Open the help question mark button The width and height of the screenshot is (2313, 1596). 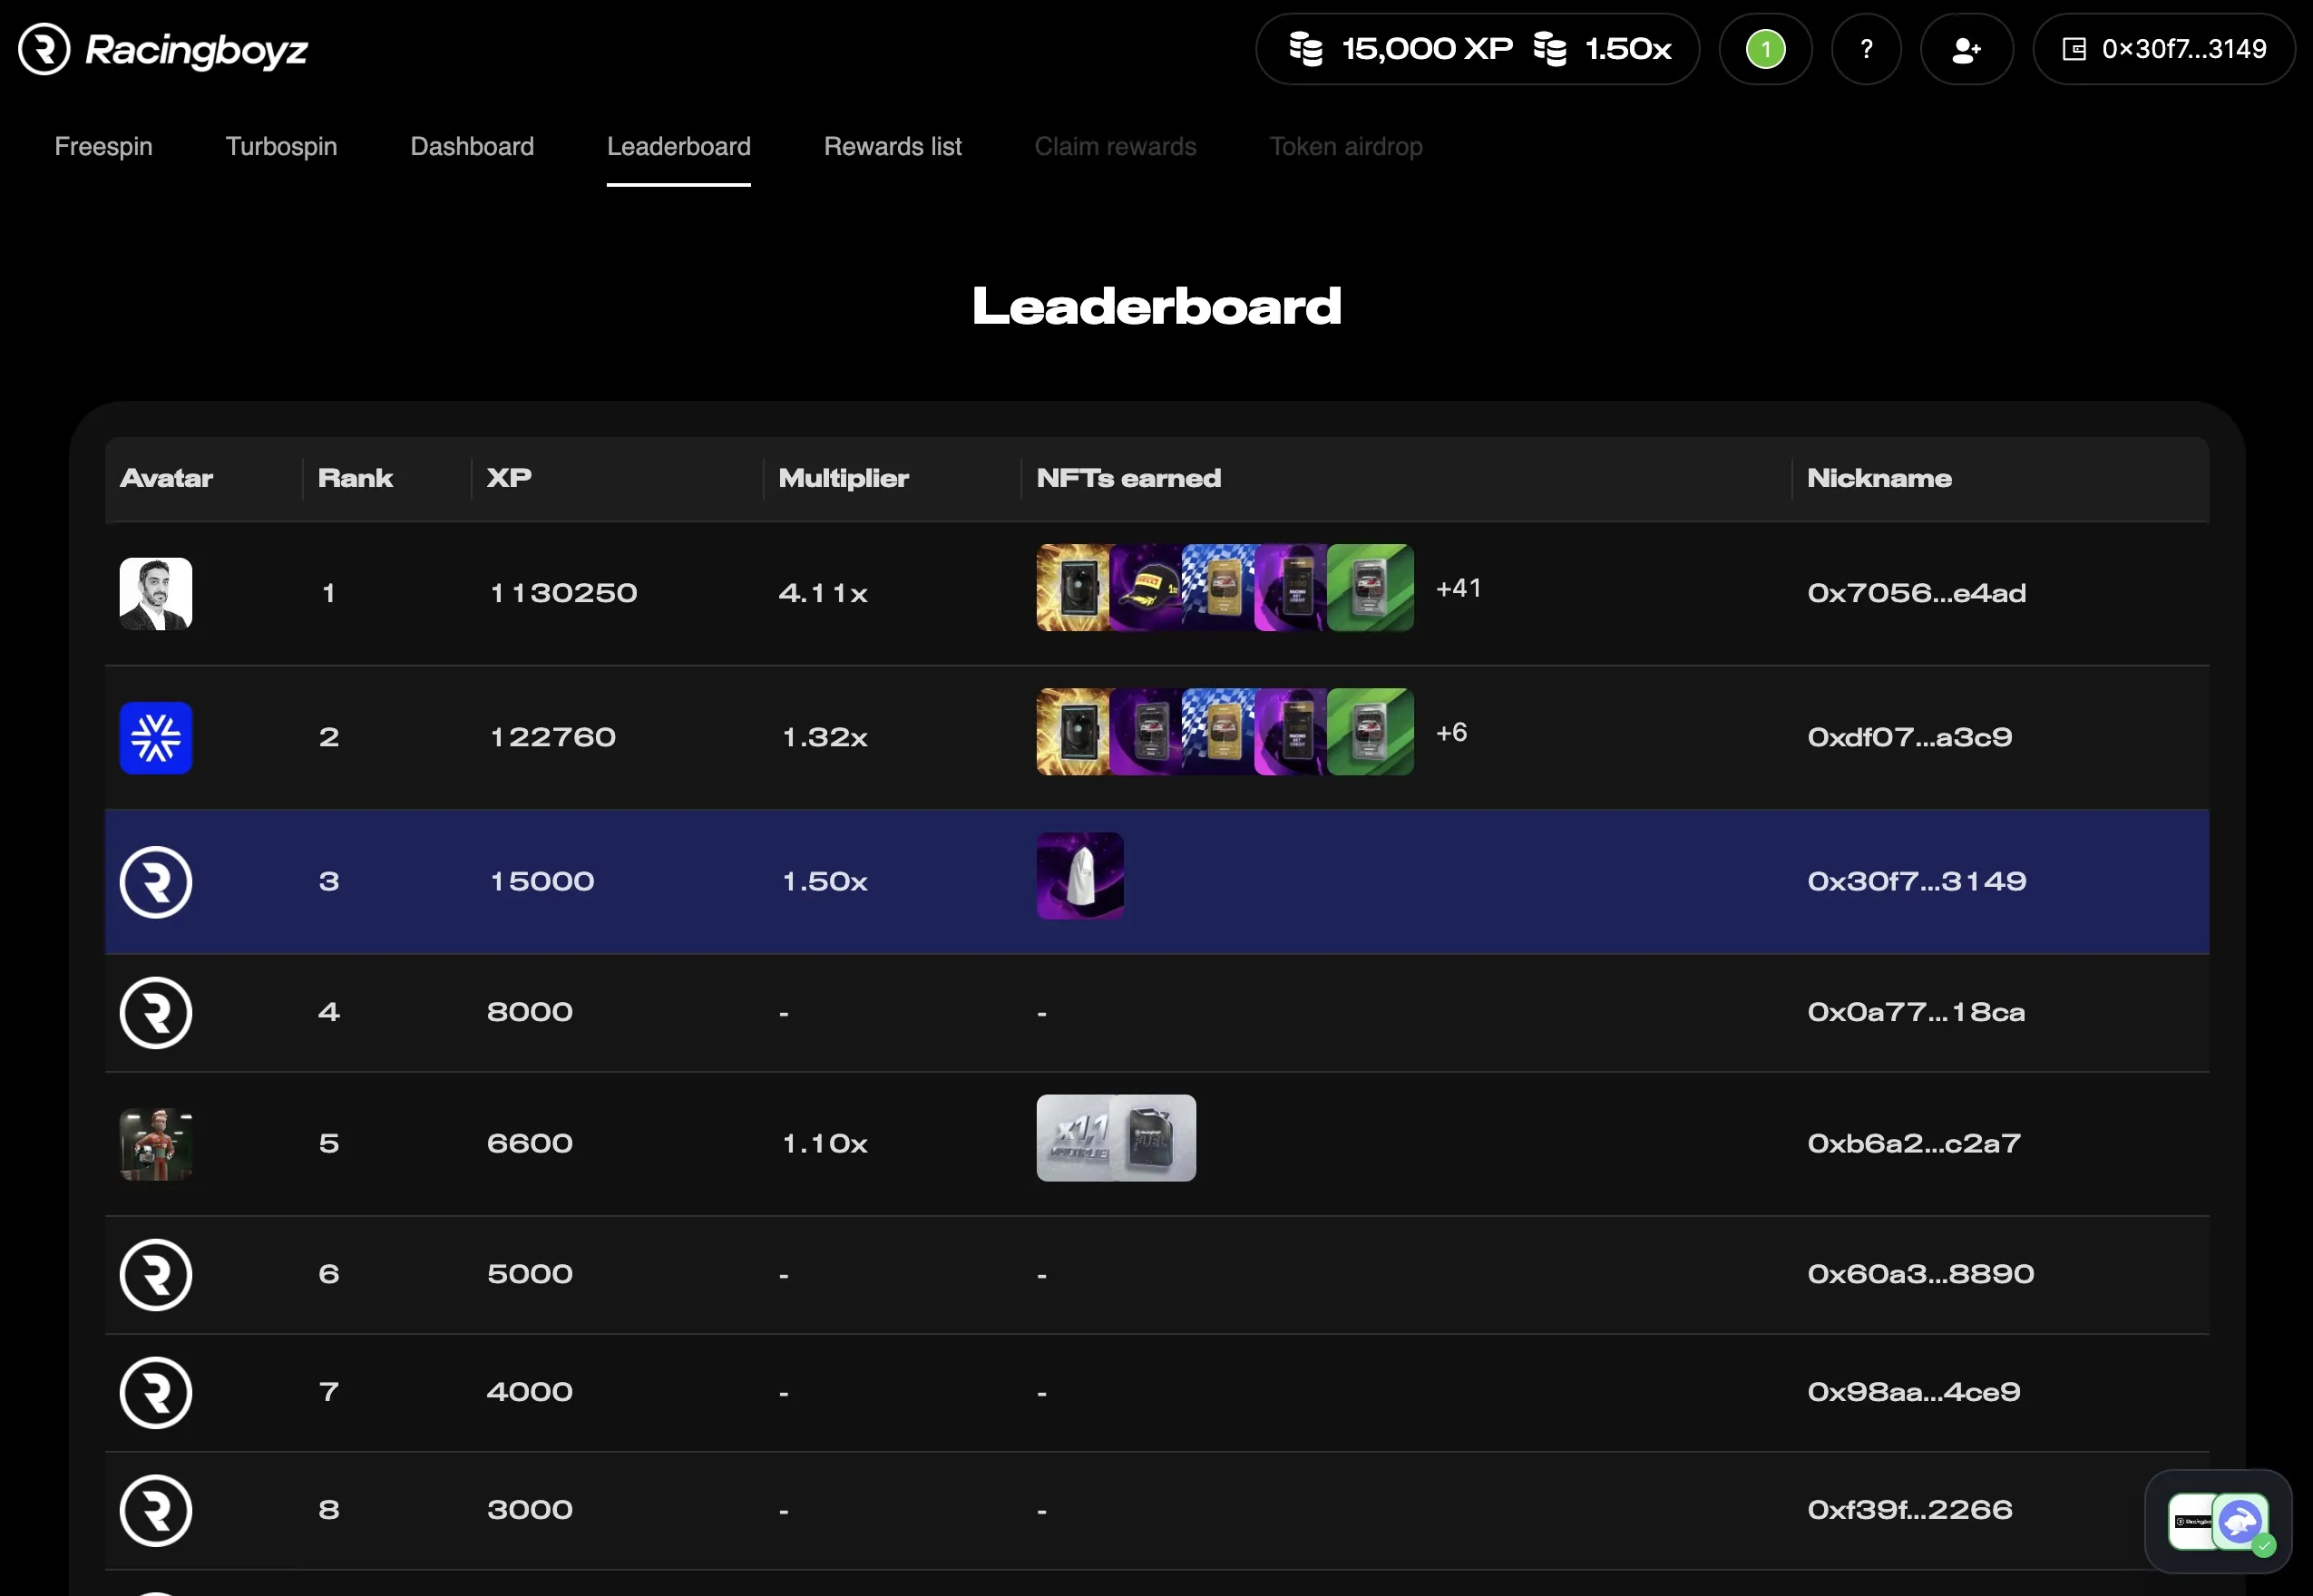[1866, 49]
